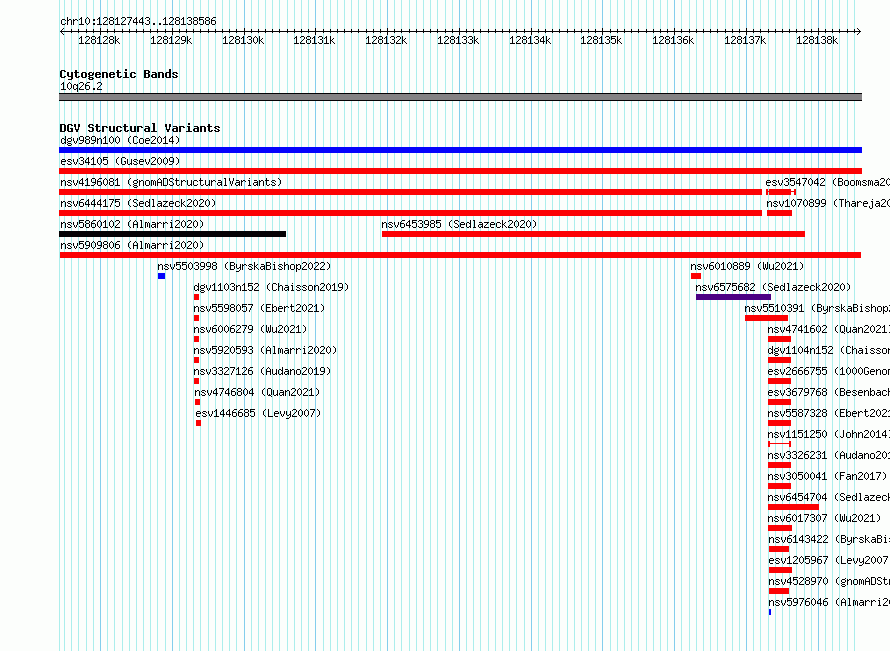
Task: Open variant nsv6010889 (Wu2021) label
Action: (747, 266)
